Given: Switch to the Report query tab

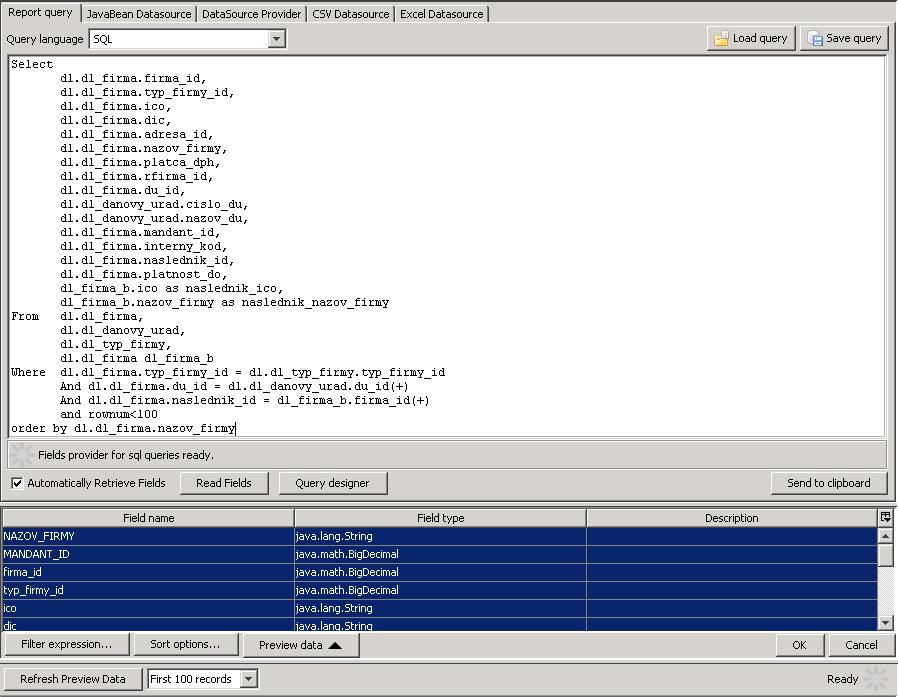Looking at the screenshot, I should click(x=40, y=13).
